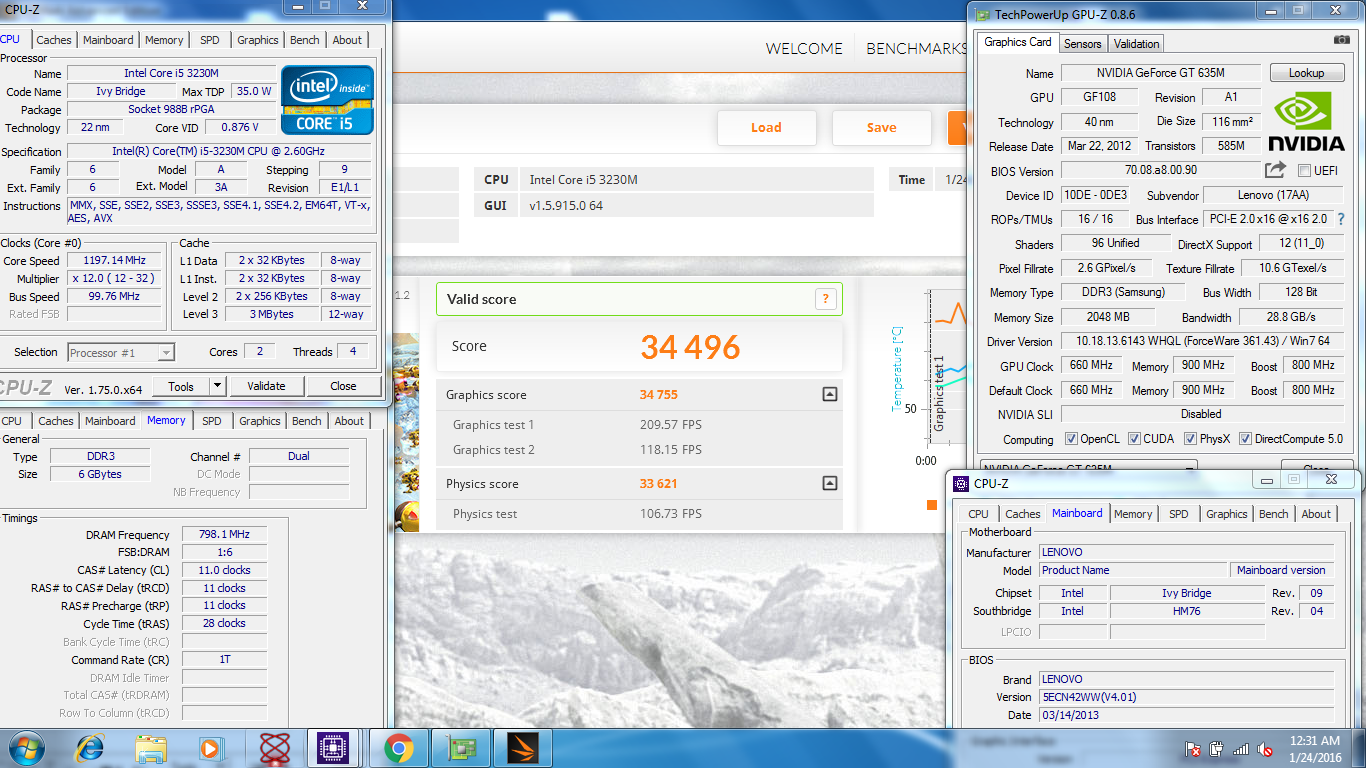Switch to GPU-Z via its taskbar icon

click(461, 748)
